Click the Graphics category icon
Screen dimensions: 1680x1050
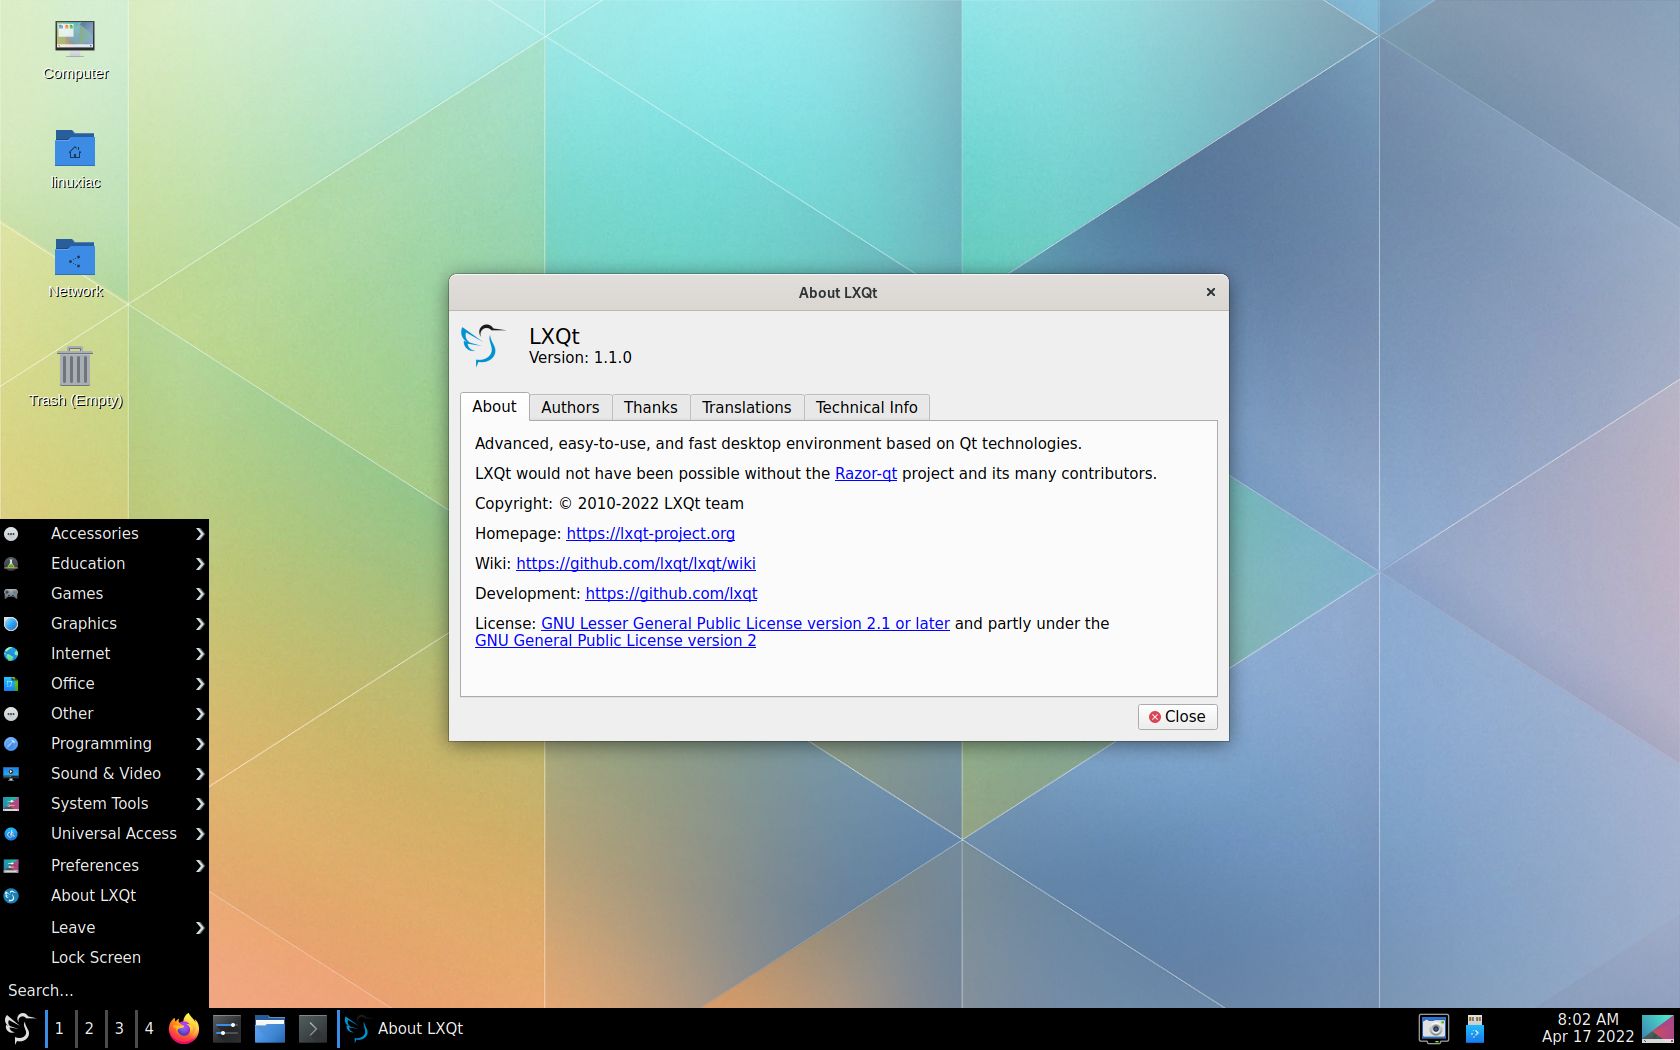coord(11,624)
